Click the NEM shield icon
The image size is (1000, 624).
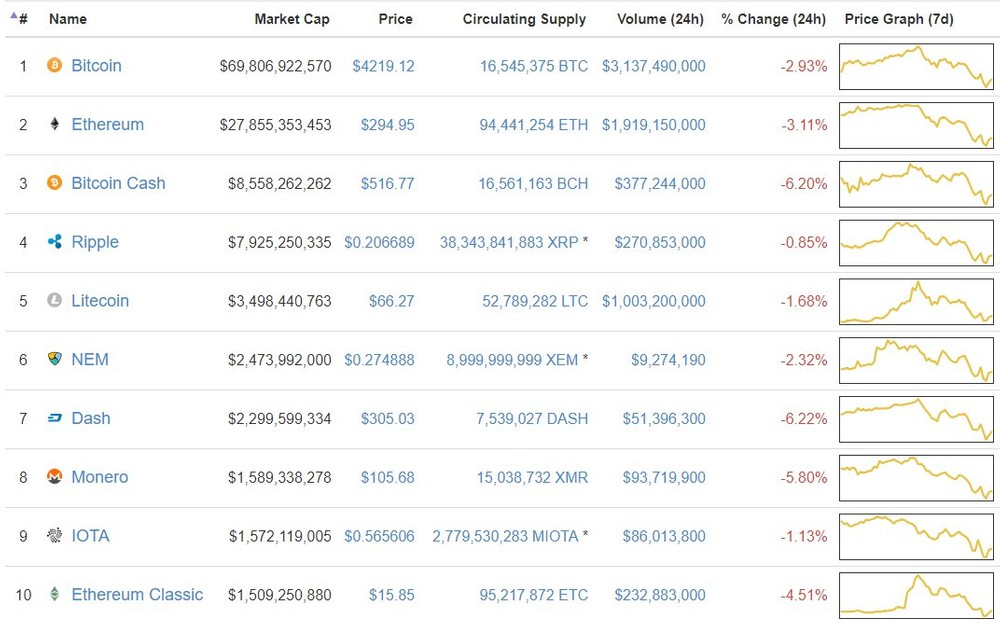55,359
